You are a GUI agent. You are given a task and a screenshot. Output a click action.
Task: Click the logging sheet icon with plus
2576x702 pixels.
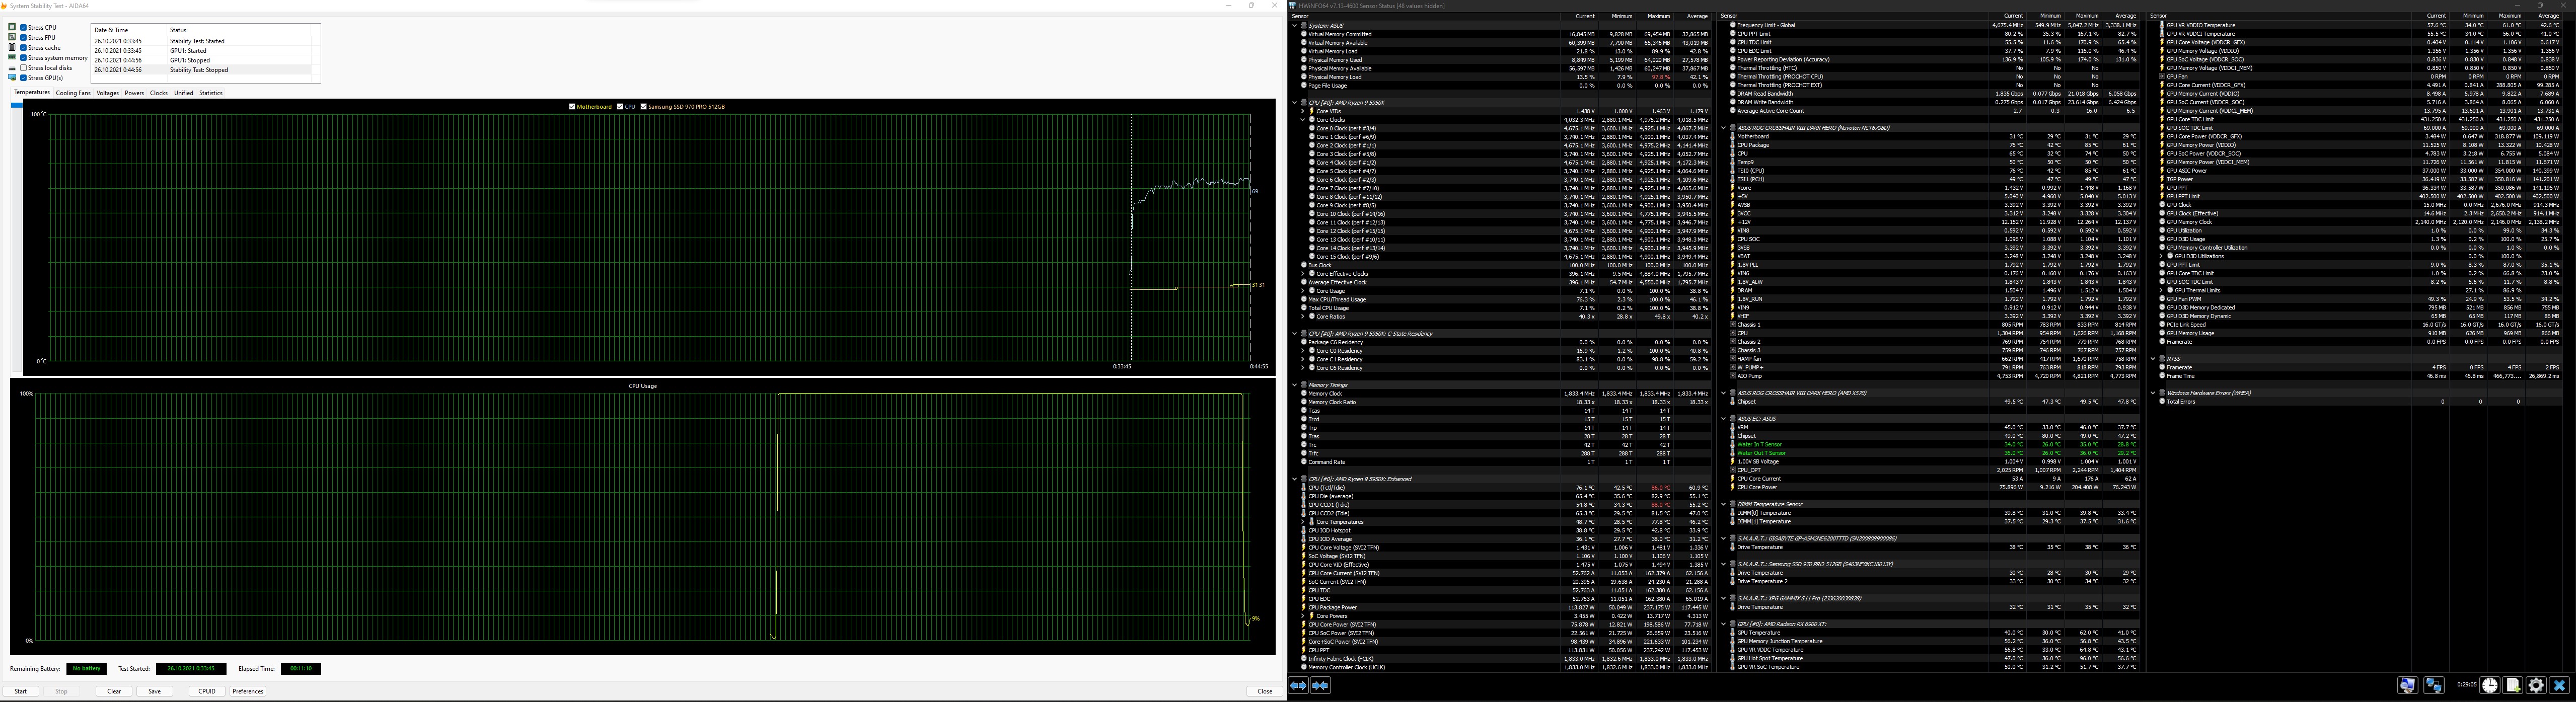click(x=2513, y=685)
